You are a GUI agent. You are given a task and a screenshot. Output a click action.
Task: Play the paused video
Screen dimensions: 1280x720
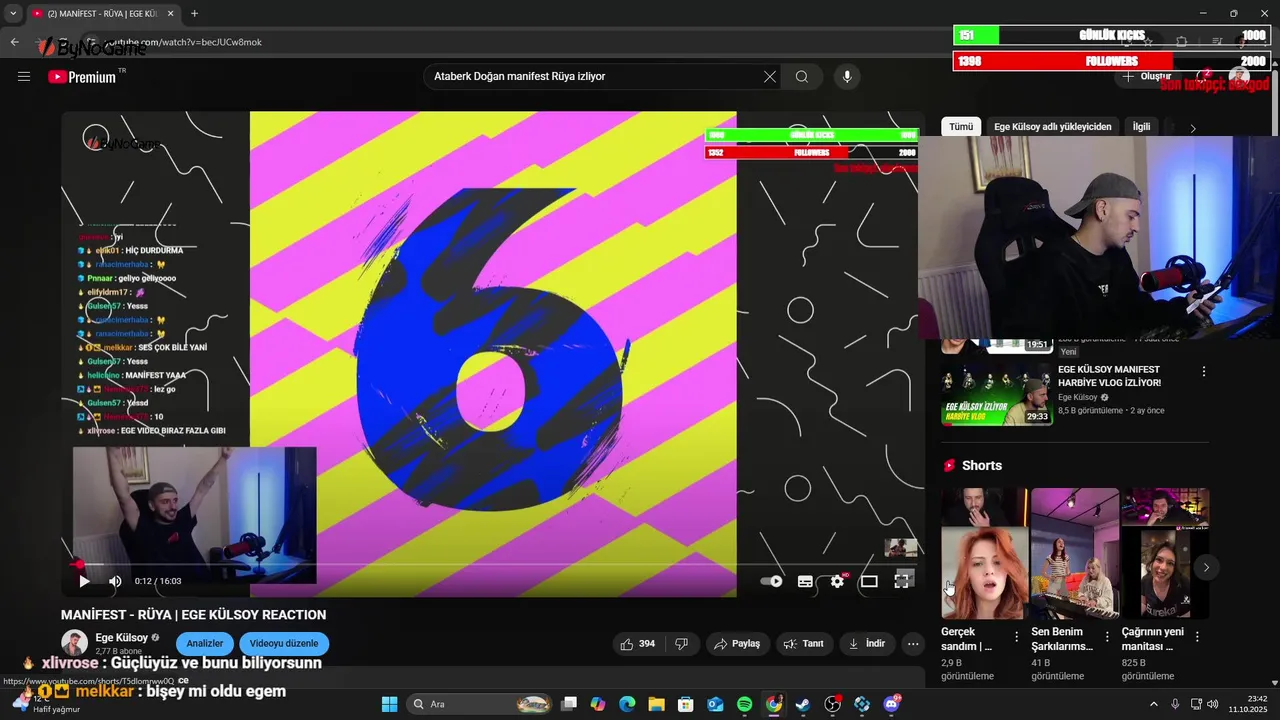[x=84, y=581]
